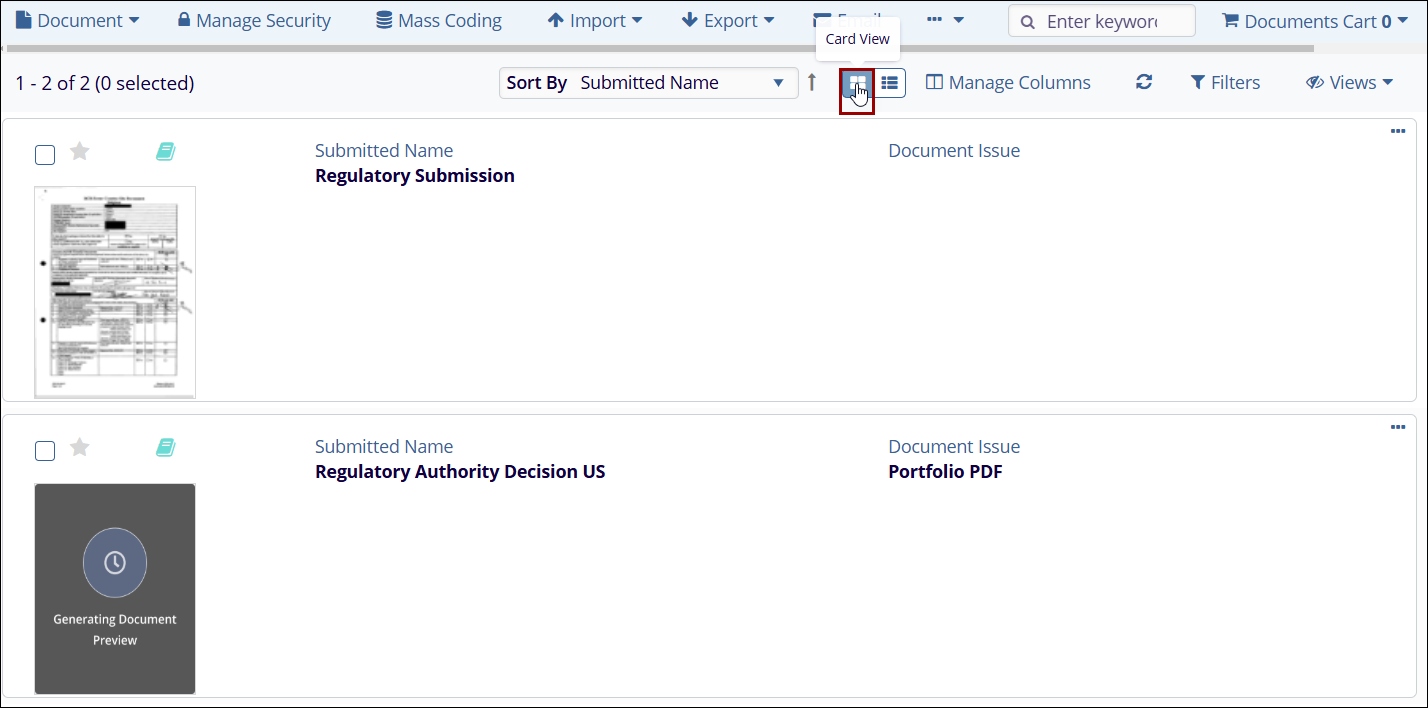The height and width of the screenshot is (708, 1428).
Task: Click the refresh results icon
Action: 1144,83
